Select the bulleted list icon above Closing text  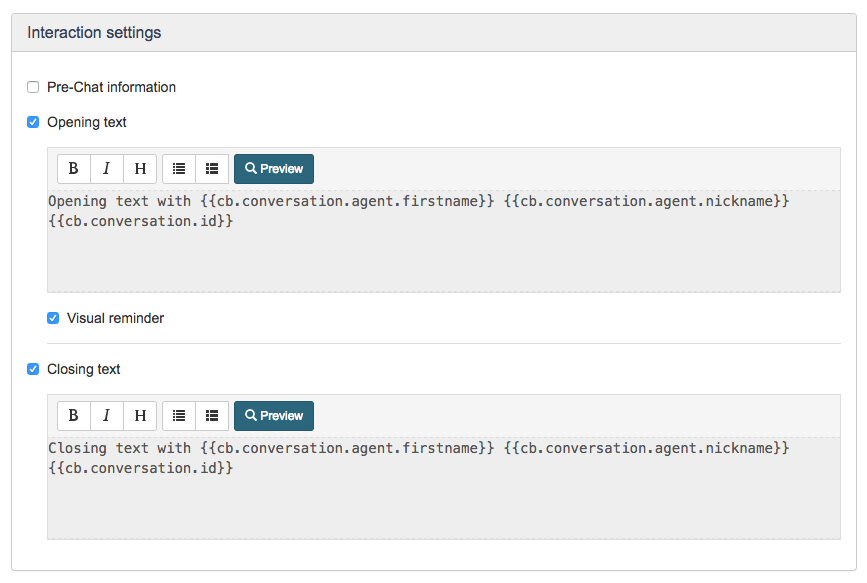(178, 415)
